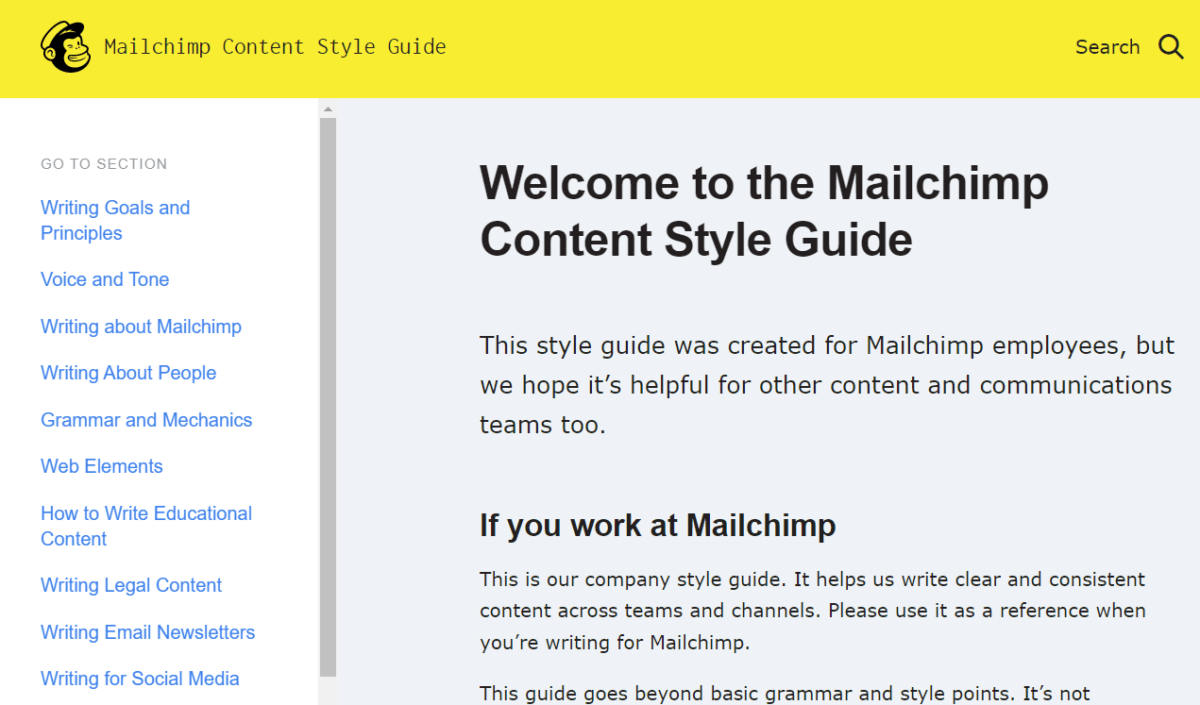Click the Mailchimp Content Style Guide header title
The height and width of the screenshot is (705, 1200).
point(274,46)
